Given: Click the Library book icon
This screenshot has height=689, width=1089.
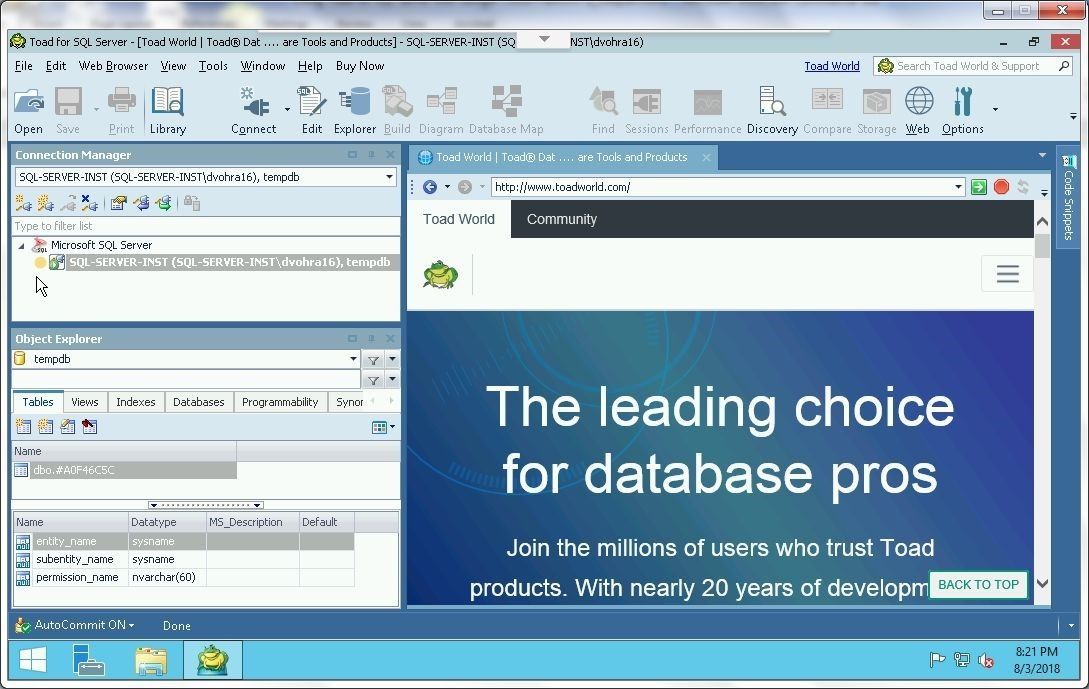Looking at the screenshot, I should (167, 102).
